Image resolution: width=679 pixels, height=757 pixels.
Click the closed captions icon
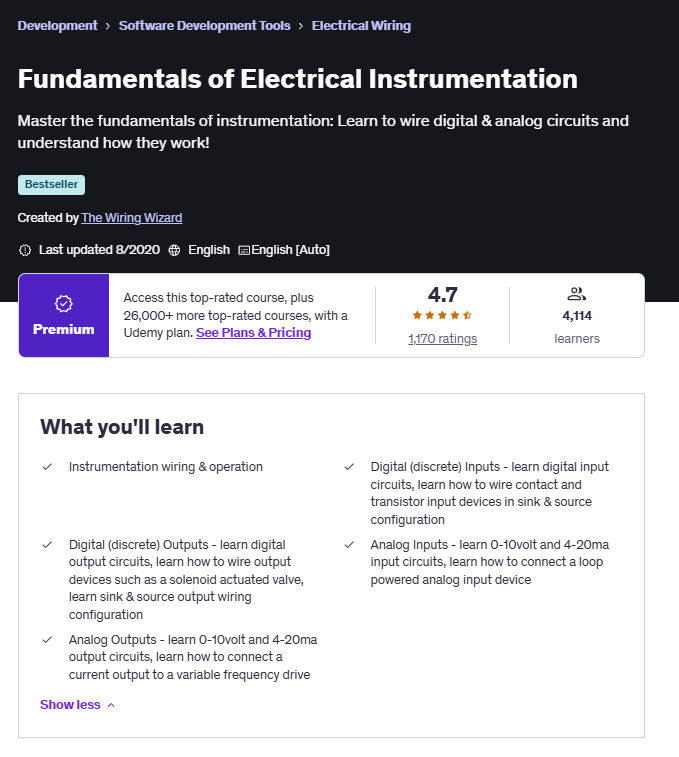click(x=243, y=249)
